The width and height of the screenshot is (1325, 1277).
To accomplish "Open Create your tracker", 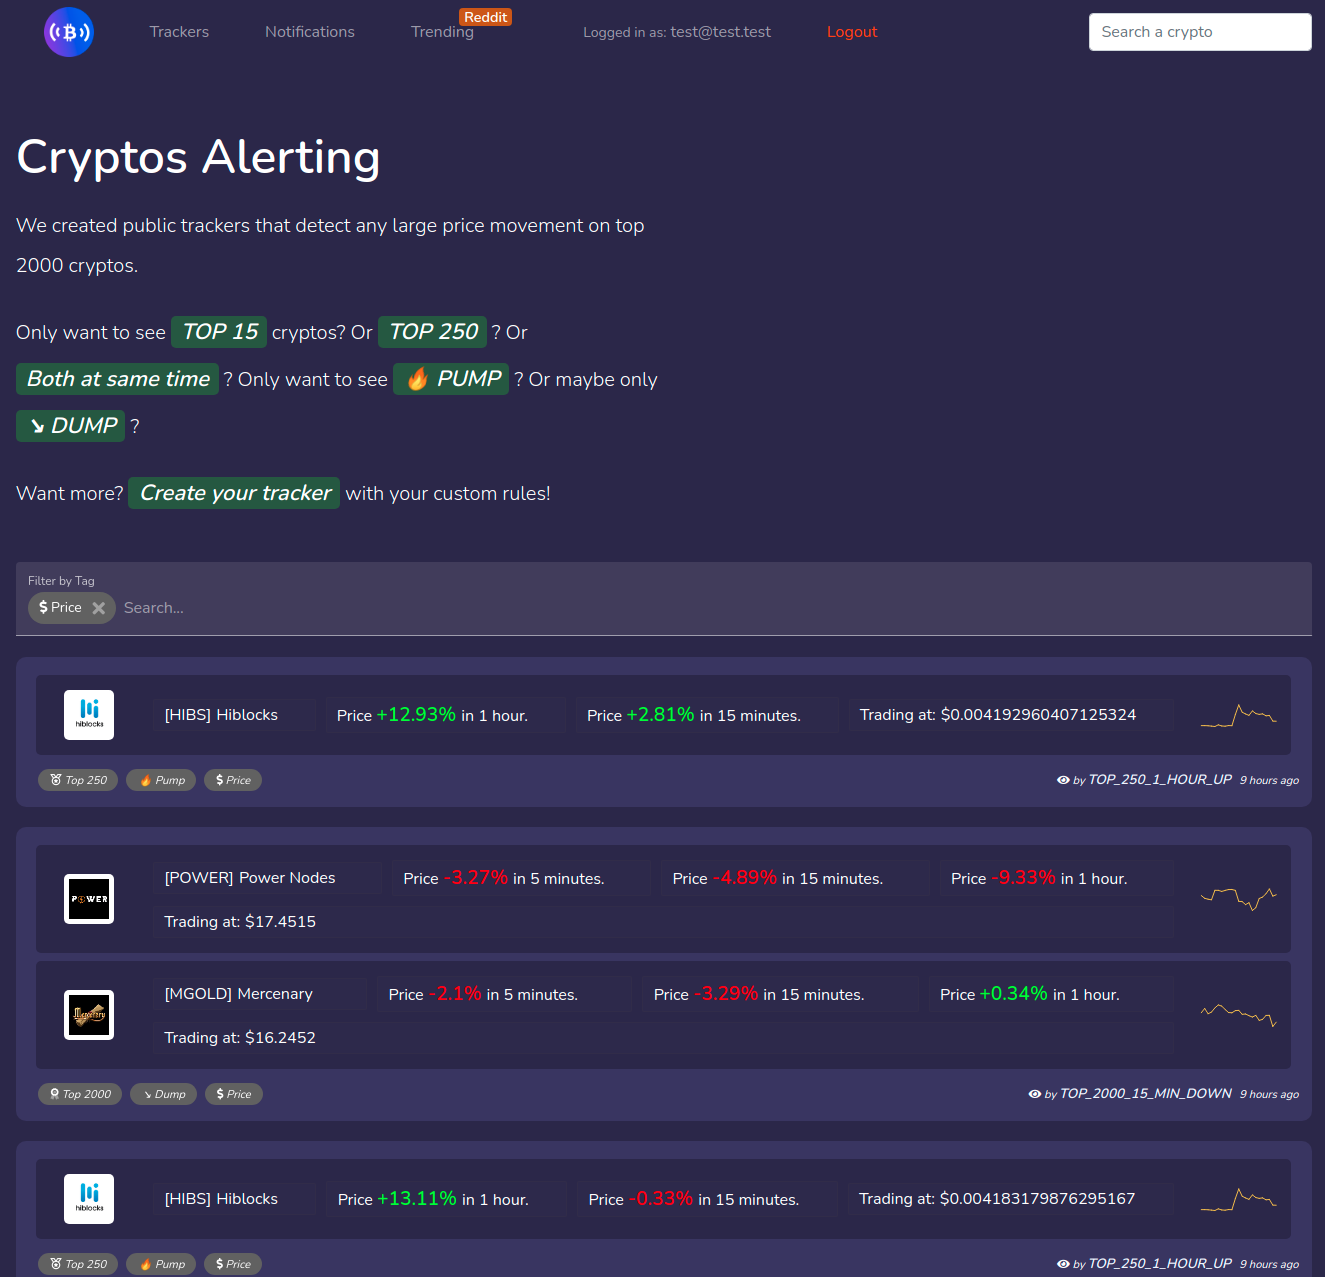I will click(233, 492).
